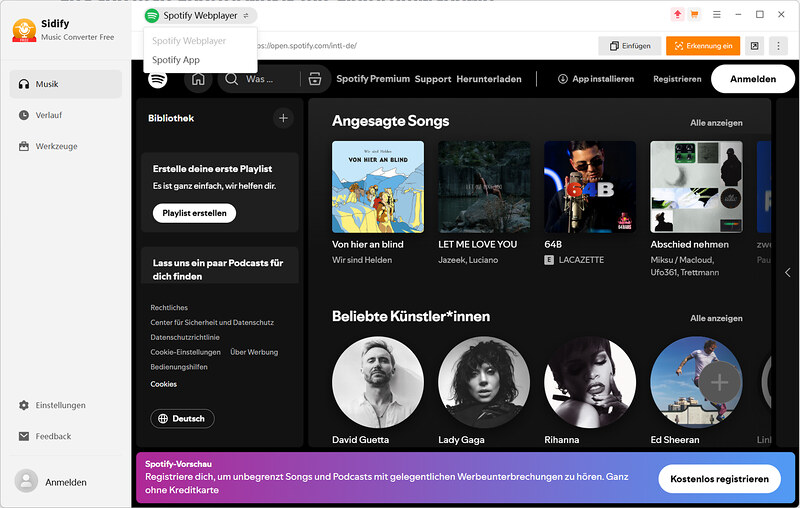Image resolution: width=800 pixels, height=508 pixels.
Task: Open the Deutsch language selector
Action: click(x=182, y=419)
